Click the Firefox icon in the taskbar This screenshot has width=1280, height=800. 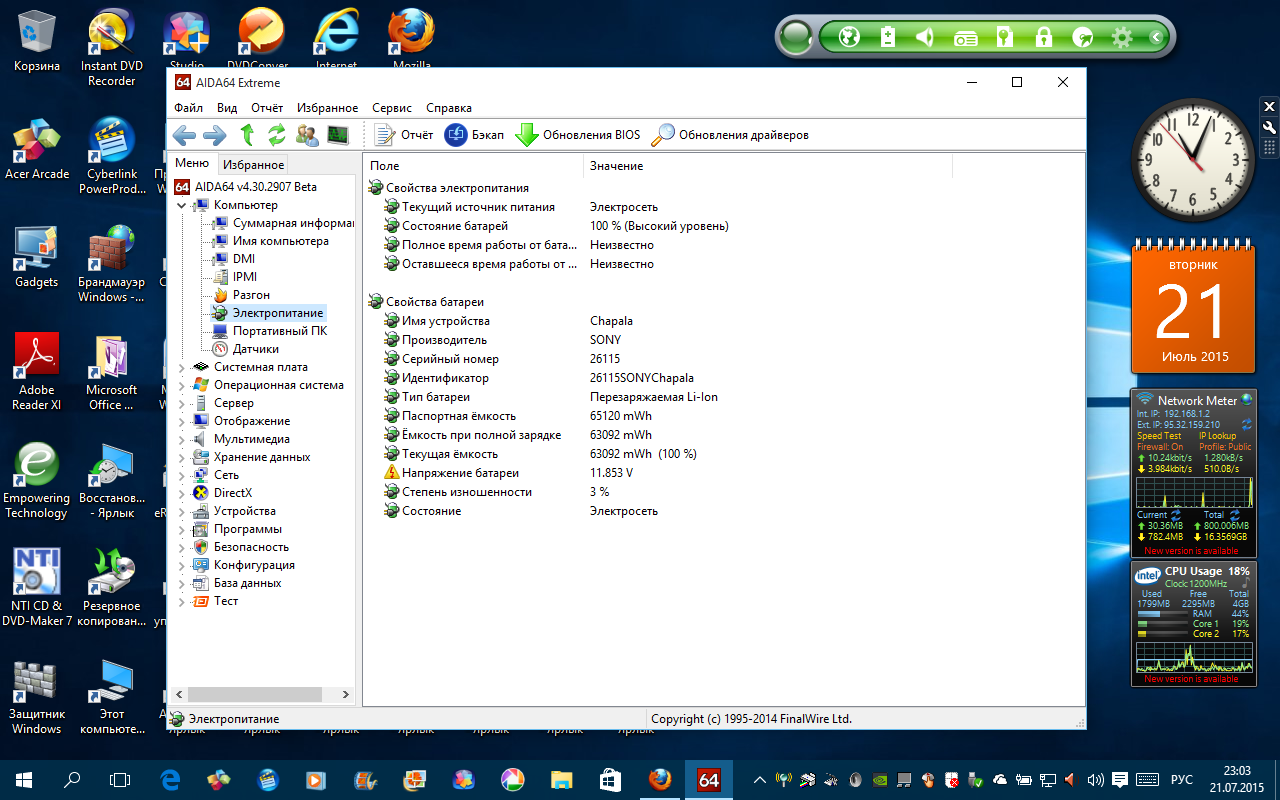tap(659, 779)
